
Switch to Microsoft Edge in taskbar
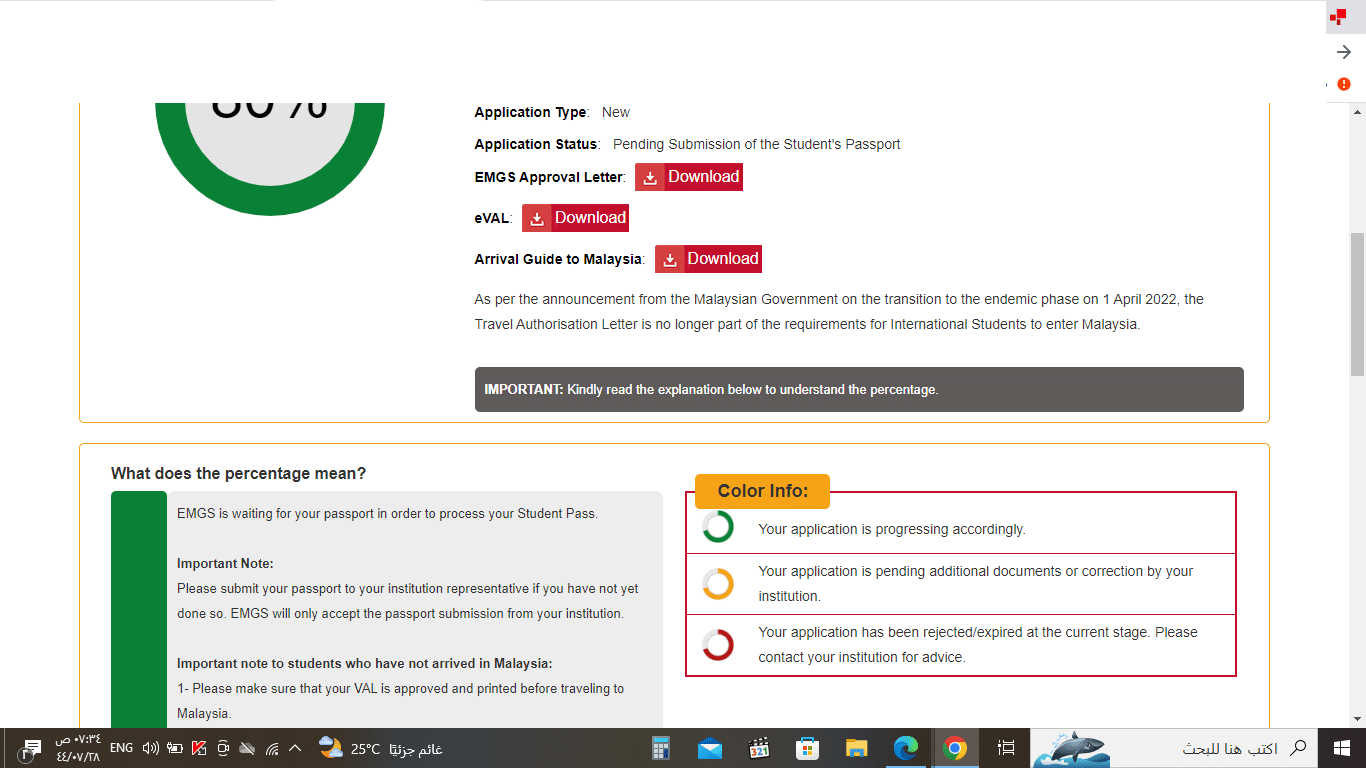(x=906, y=748)
